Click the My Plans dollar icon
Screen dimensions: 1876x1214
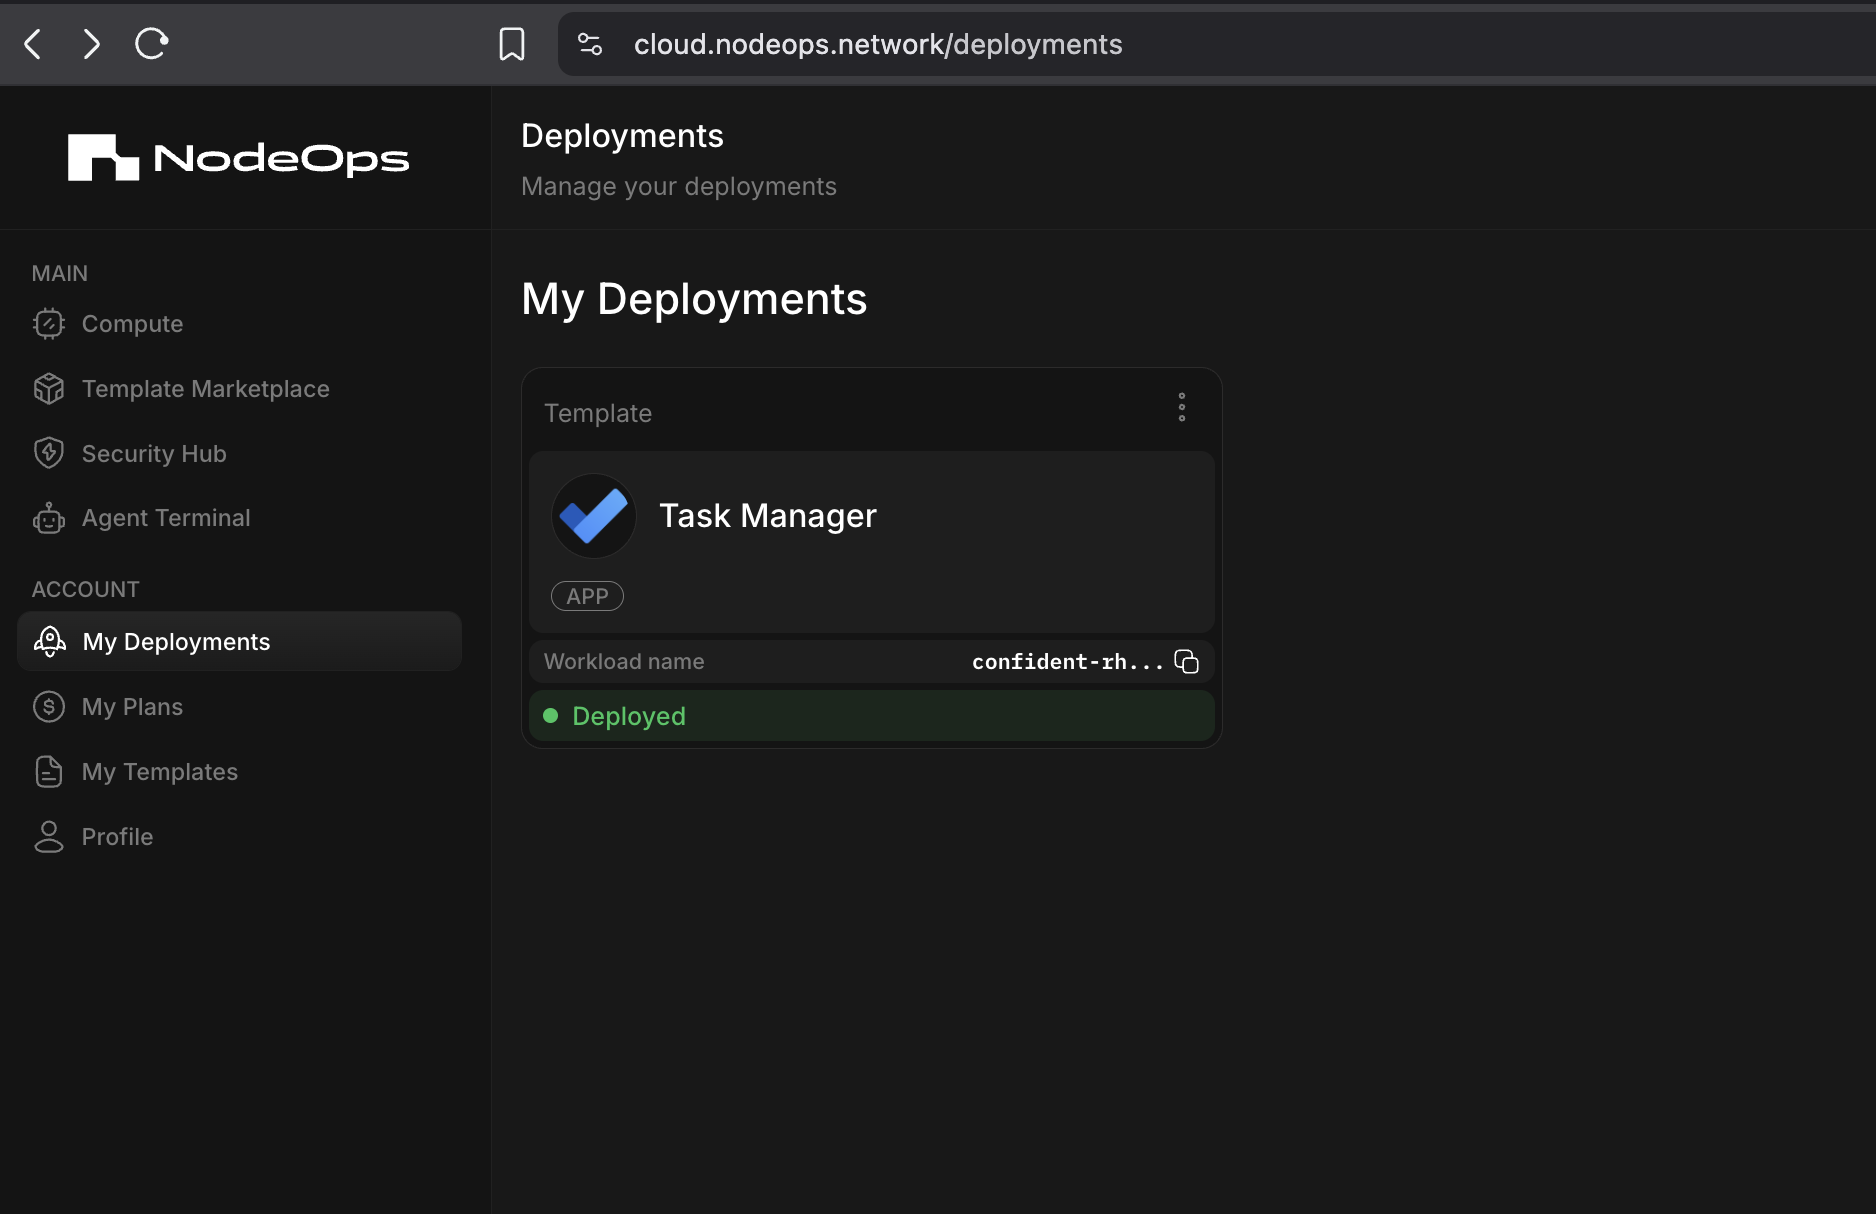point(49,706)
